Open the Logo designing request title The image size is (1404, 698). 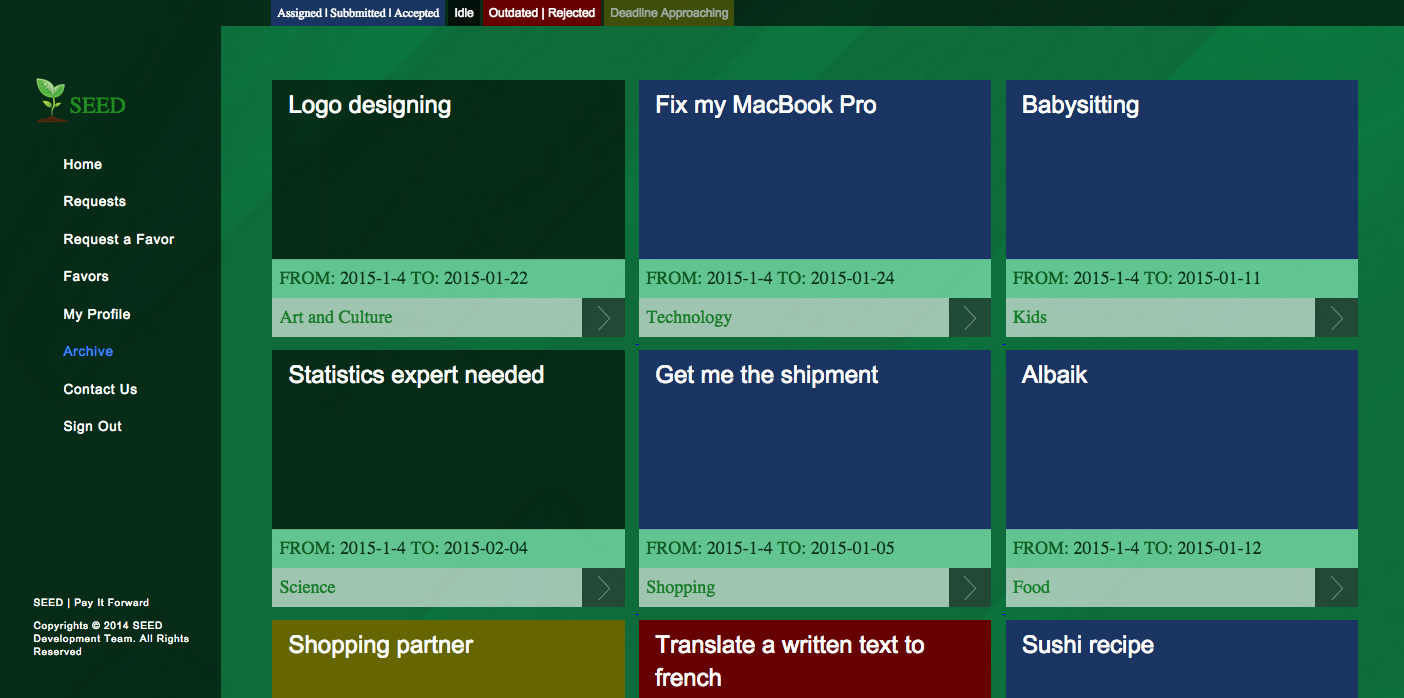tap(369, 105)
